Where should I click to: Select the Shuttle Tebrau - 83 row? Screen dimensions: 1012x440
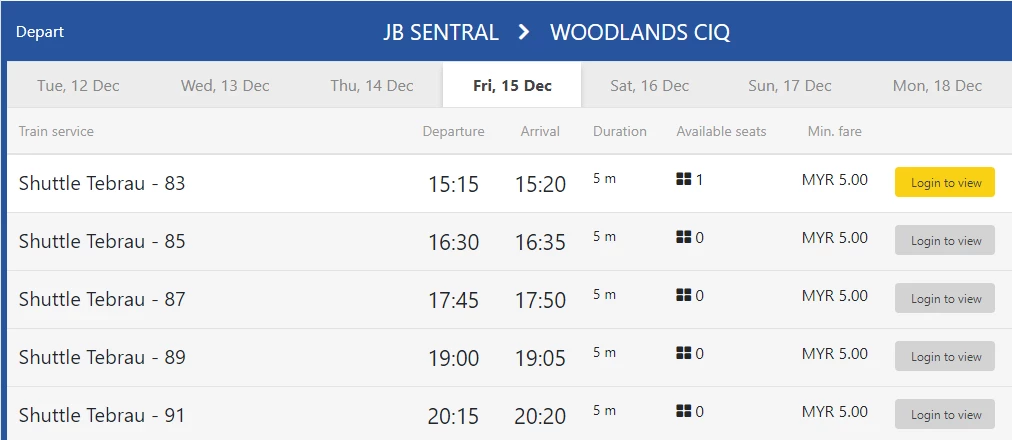click(x=509, y=183)
